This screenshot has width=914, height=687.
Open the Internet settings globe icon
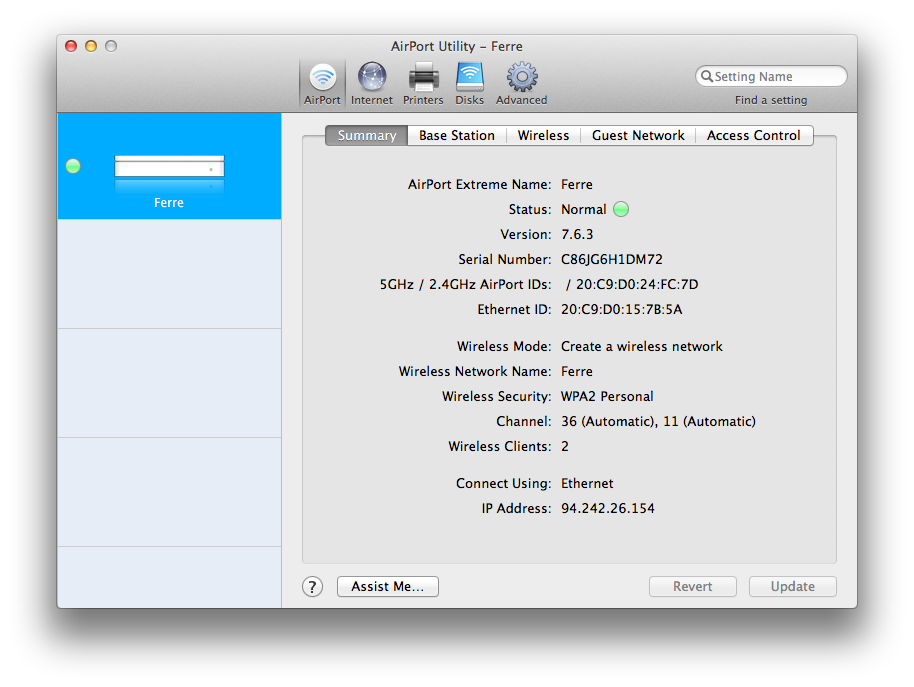pyautogui.click(x=372, y=83)
